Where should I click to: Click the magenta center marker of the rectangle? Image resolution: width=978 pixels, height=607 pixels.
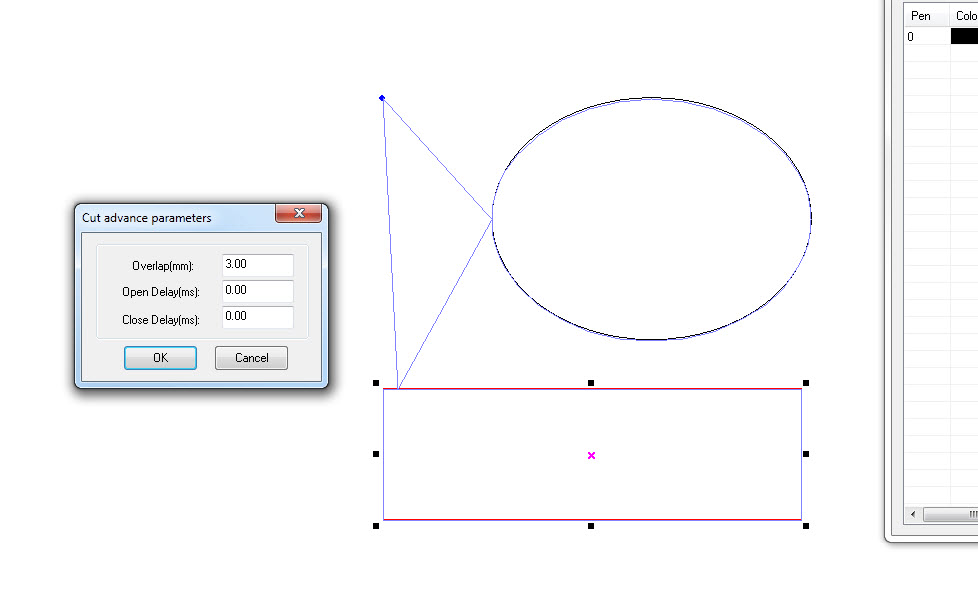click(591, 455)
